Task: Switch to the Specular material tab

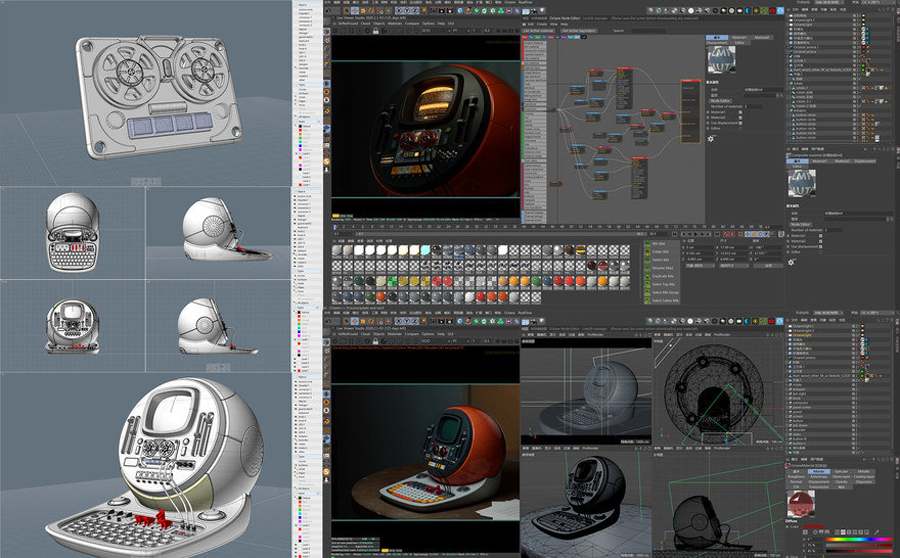Action: tap(841, 471)
